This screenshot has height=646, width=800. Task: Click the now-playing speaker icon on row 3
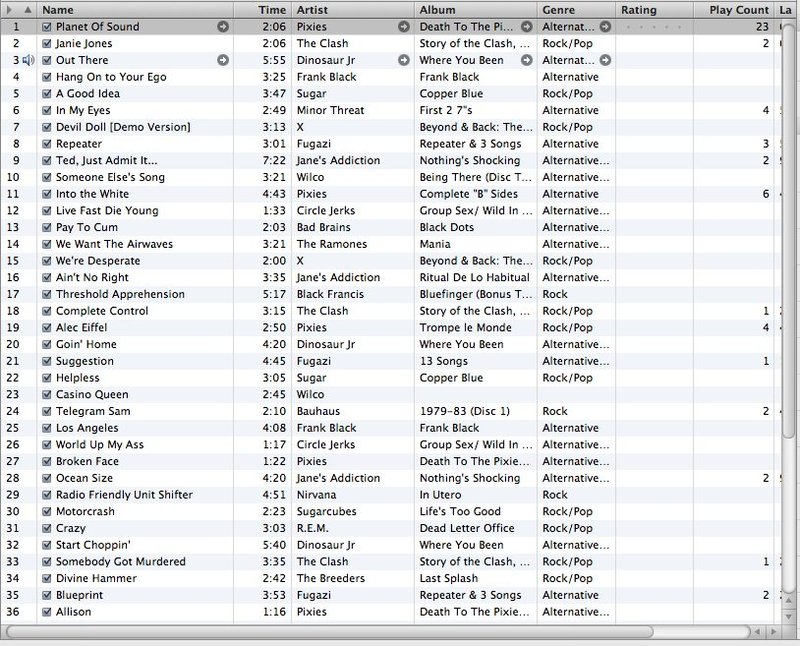pyautogui.click(x=28, y=60)
